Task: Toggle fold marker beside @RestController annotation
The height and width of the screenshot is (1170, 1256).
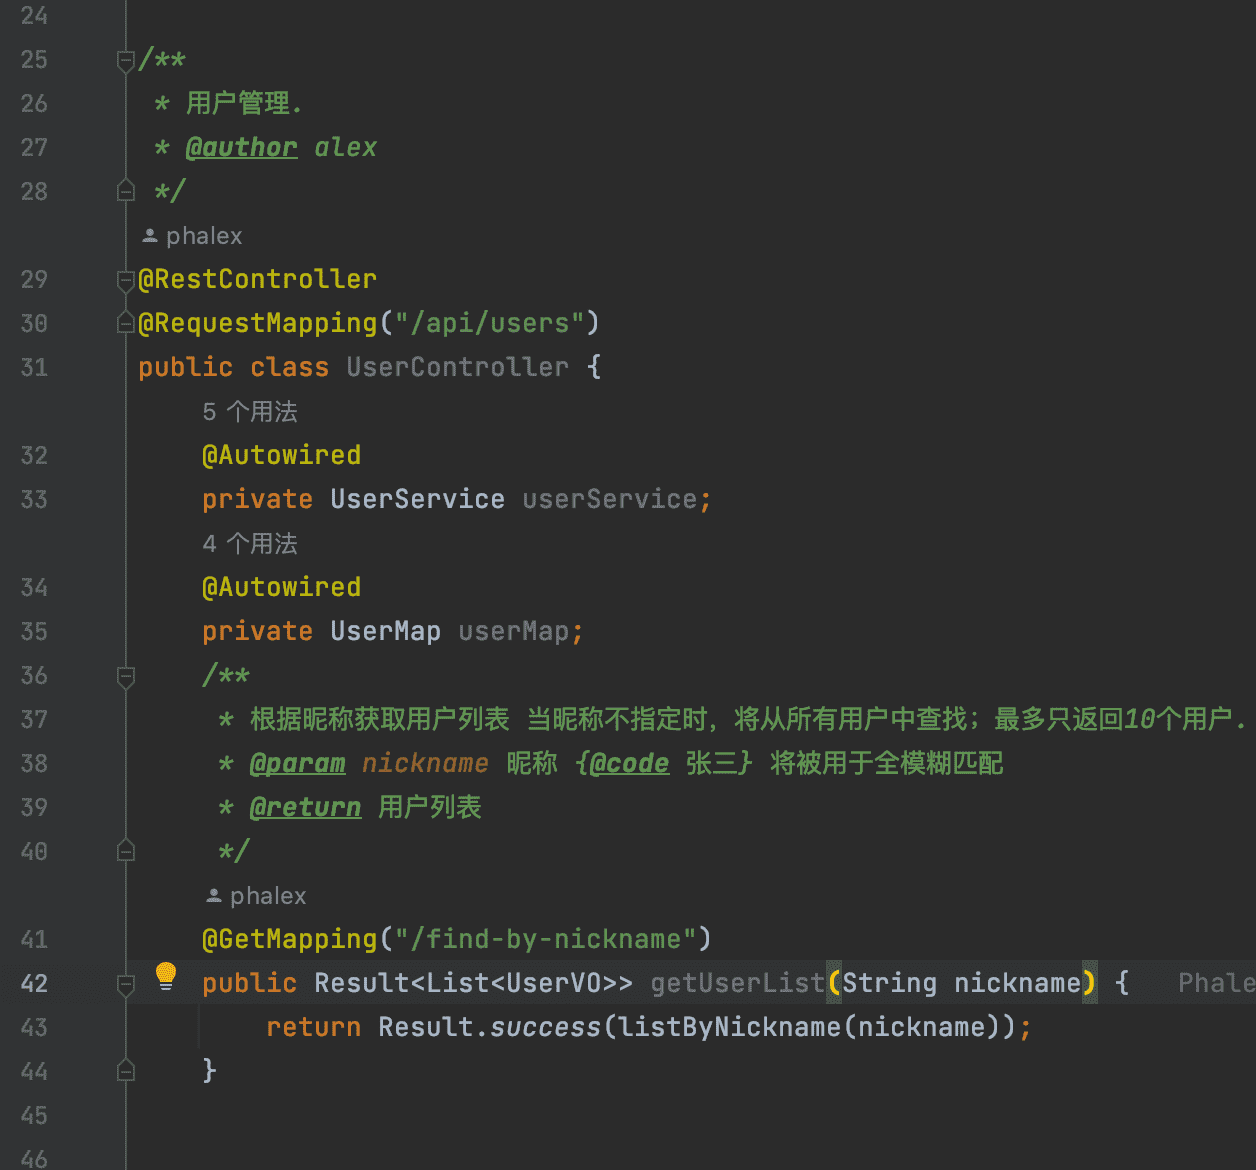Action: [126, 280]
